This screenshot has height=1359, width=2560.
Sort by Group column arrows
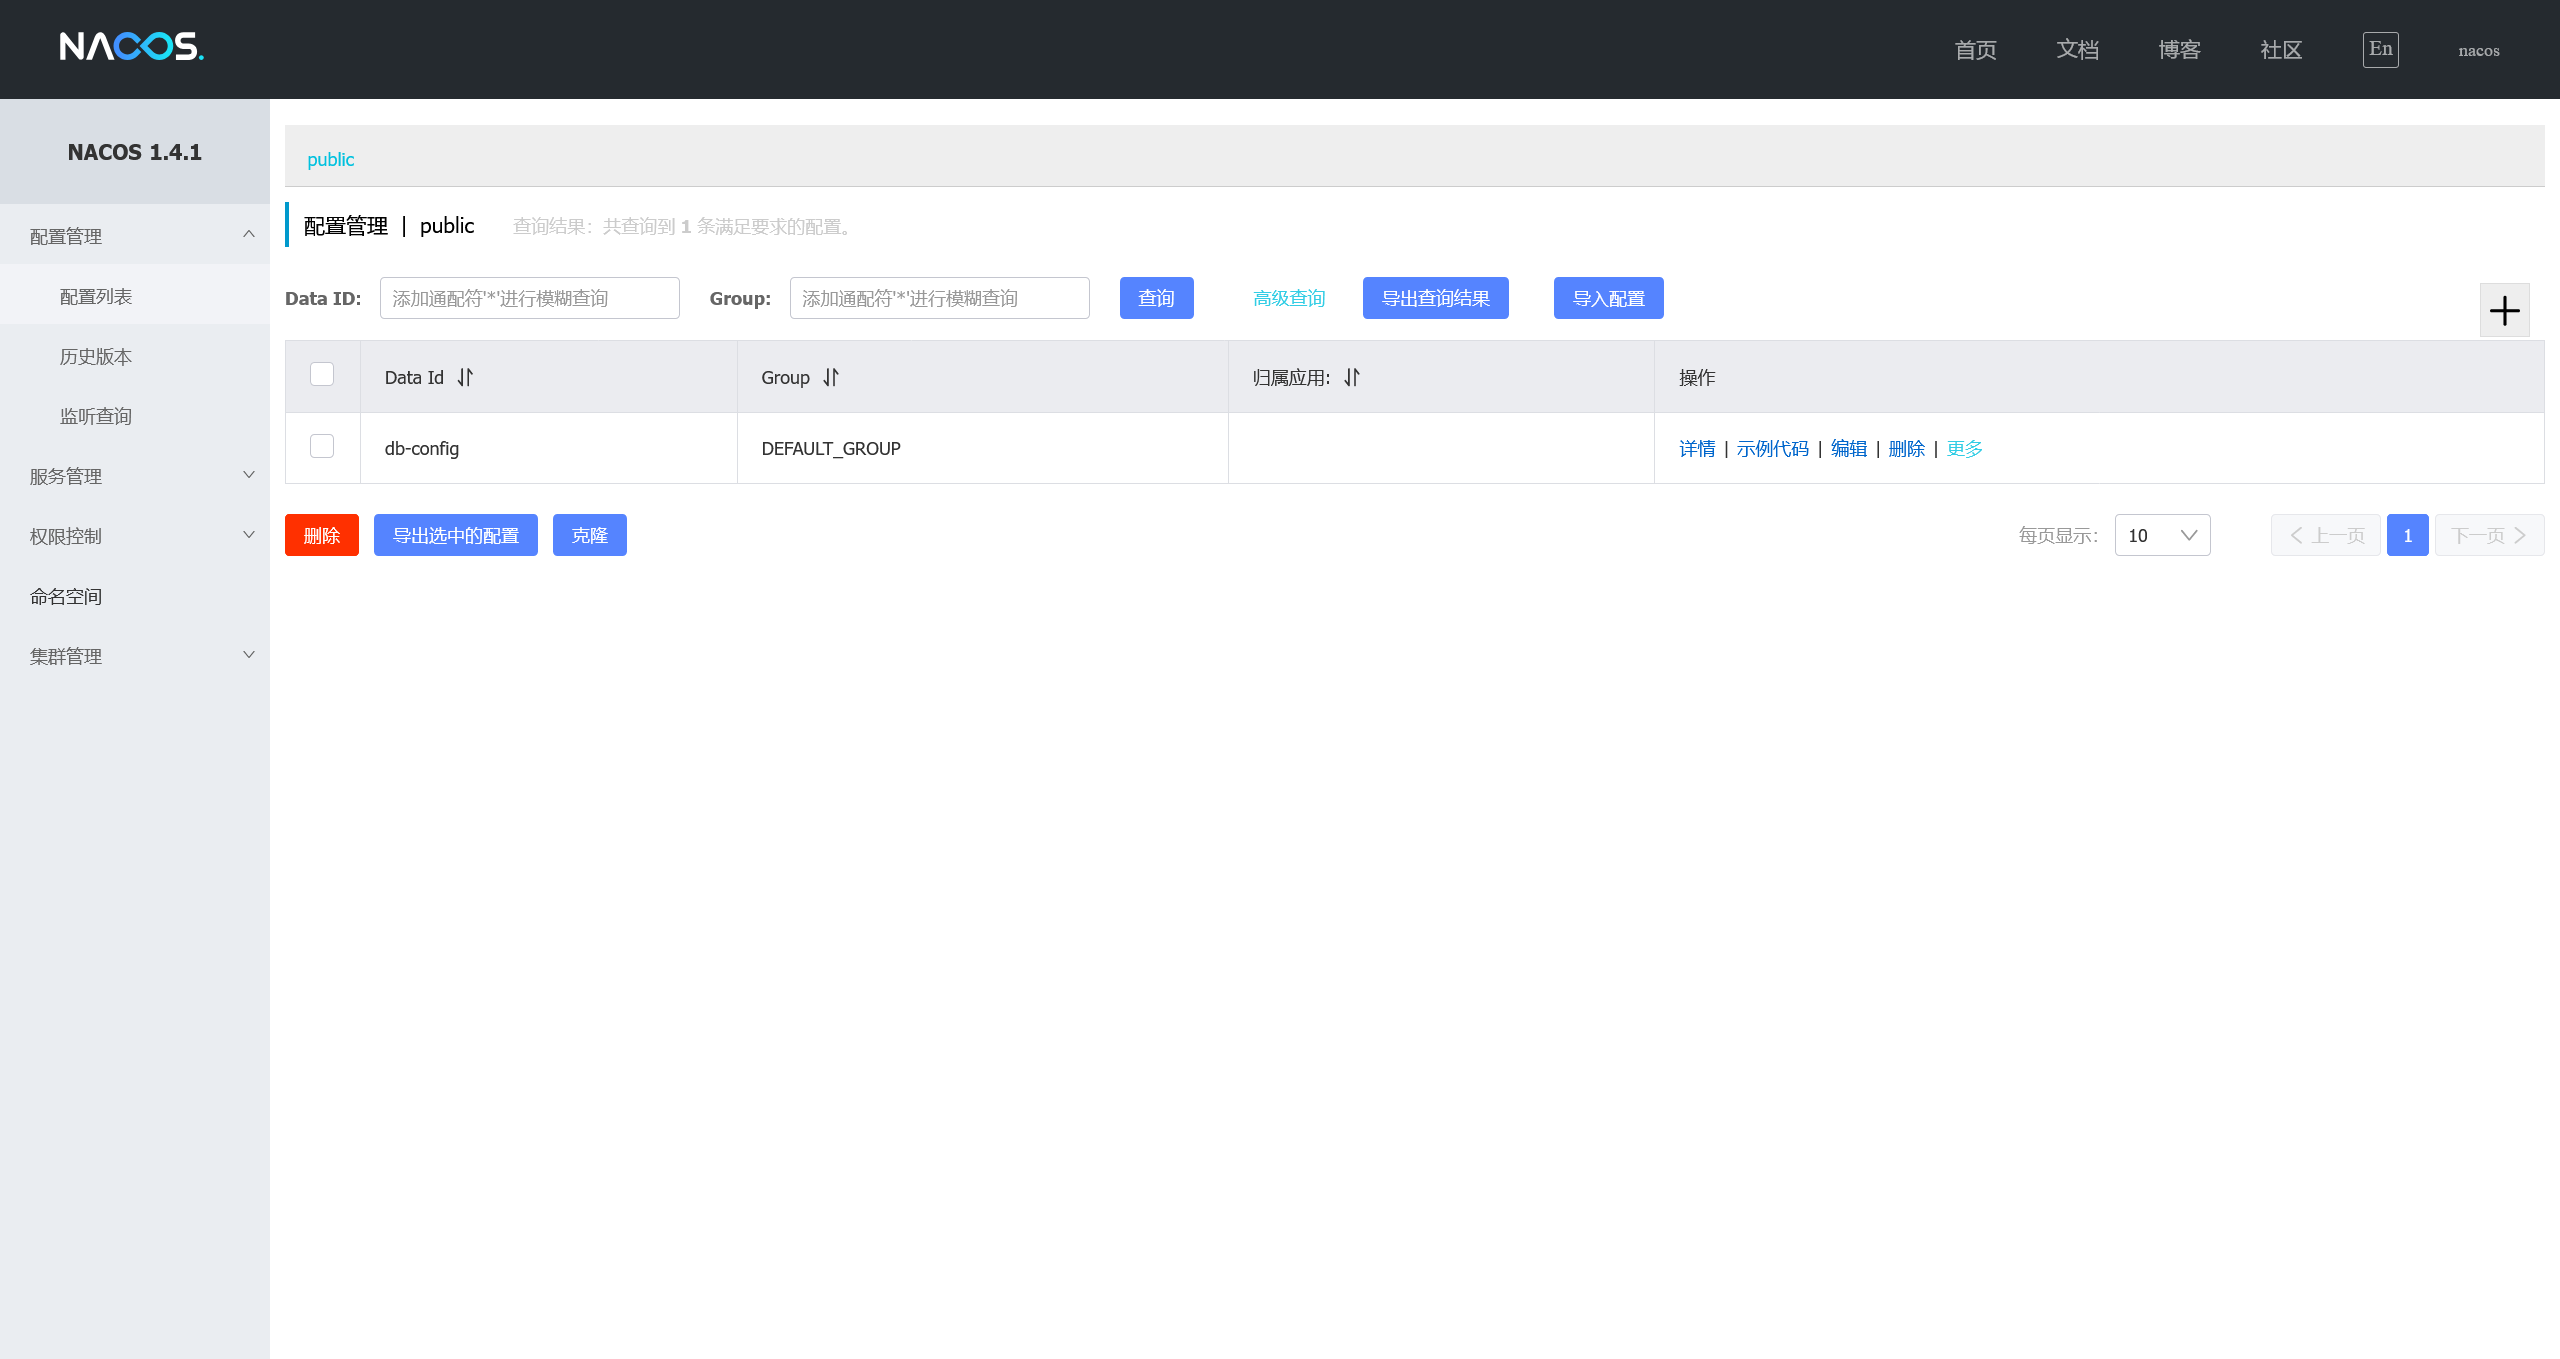(x=831, y=377)
